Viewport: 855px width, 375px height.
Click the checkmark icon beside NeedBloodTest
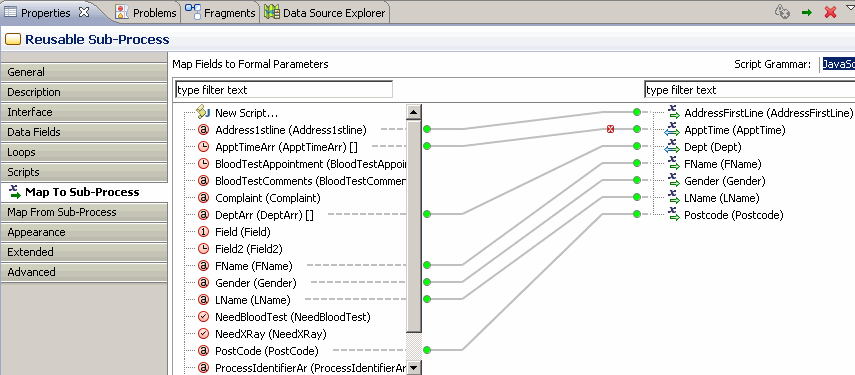pos(203,317)
